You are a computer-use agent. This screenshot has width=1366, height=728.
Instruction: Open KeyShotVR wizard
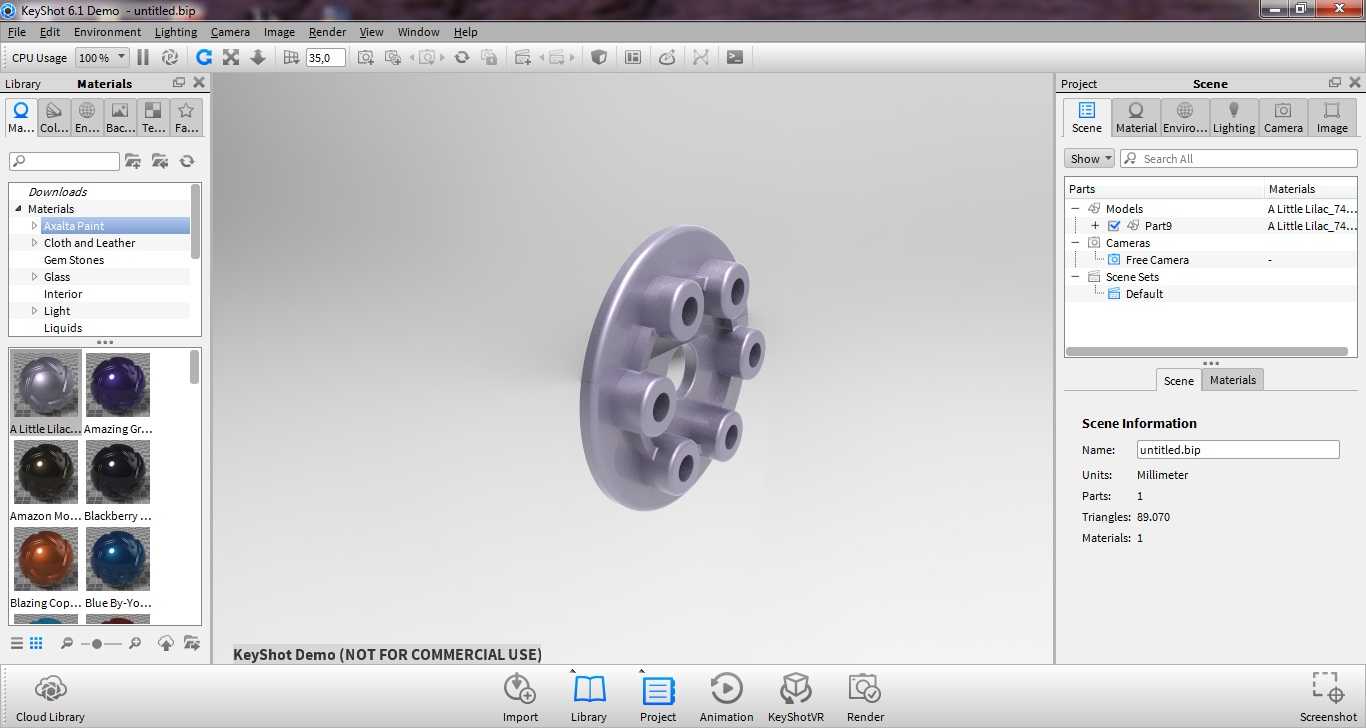click(796, 698)
